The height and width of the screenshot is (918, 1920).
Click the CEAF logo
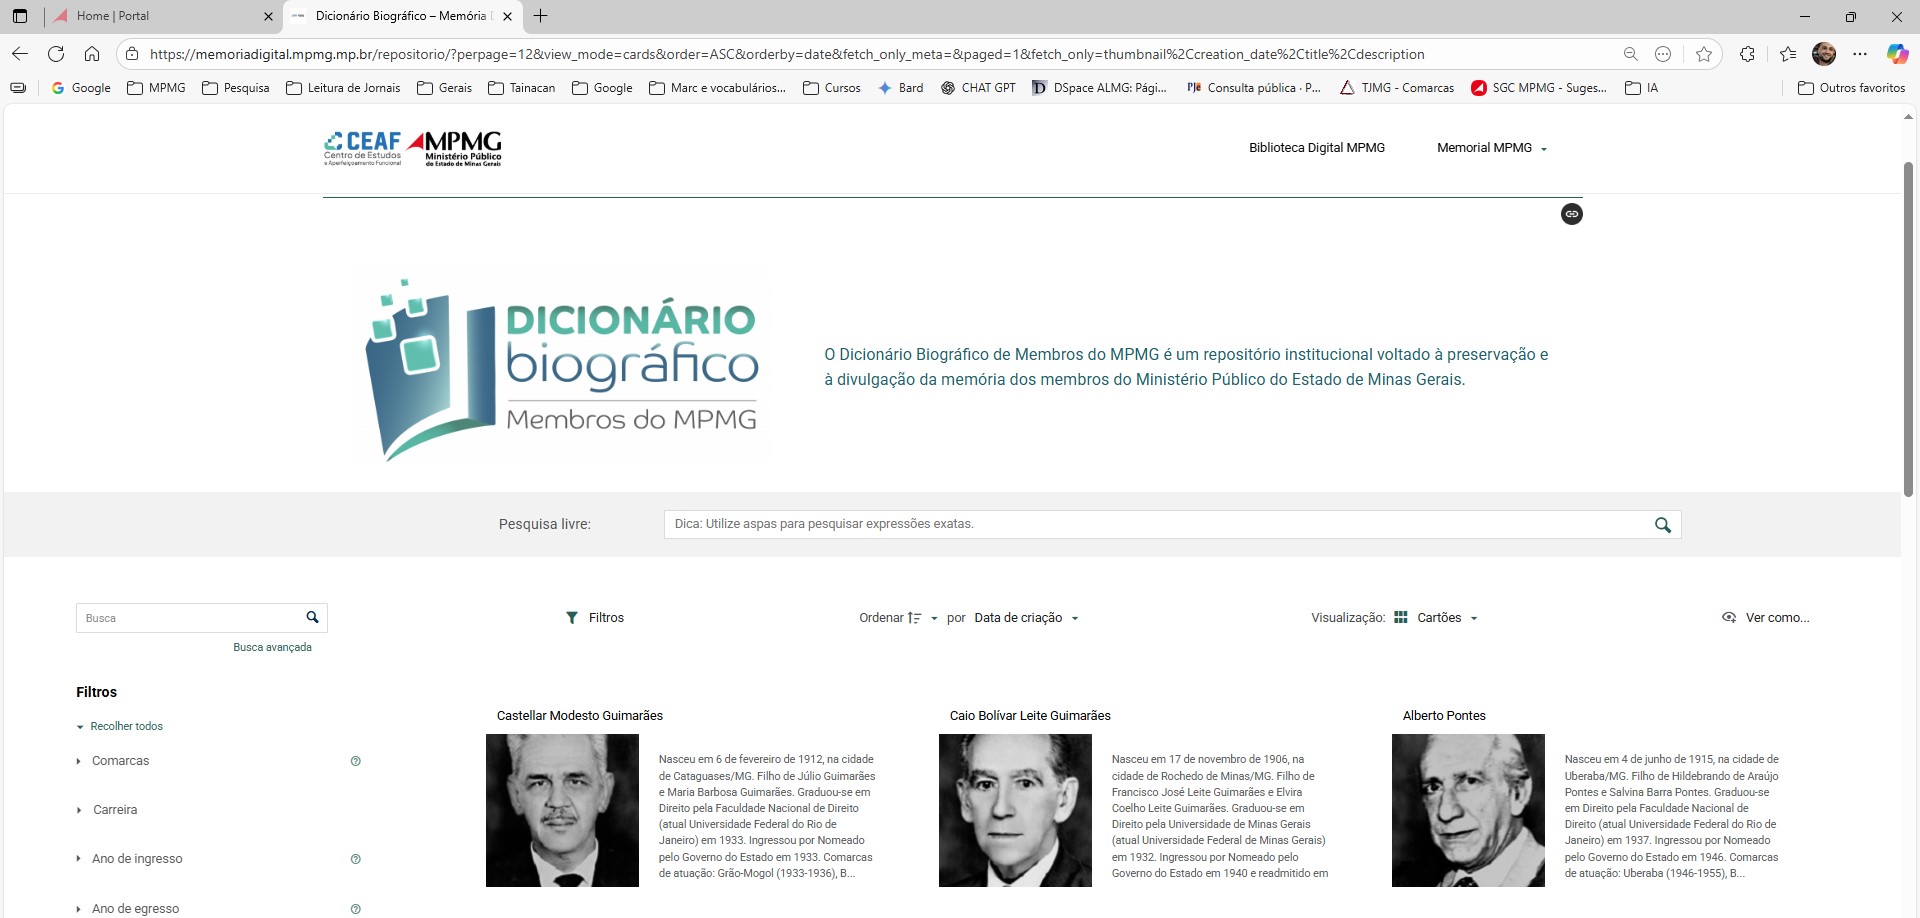click(362, 148)
